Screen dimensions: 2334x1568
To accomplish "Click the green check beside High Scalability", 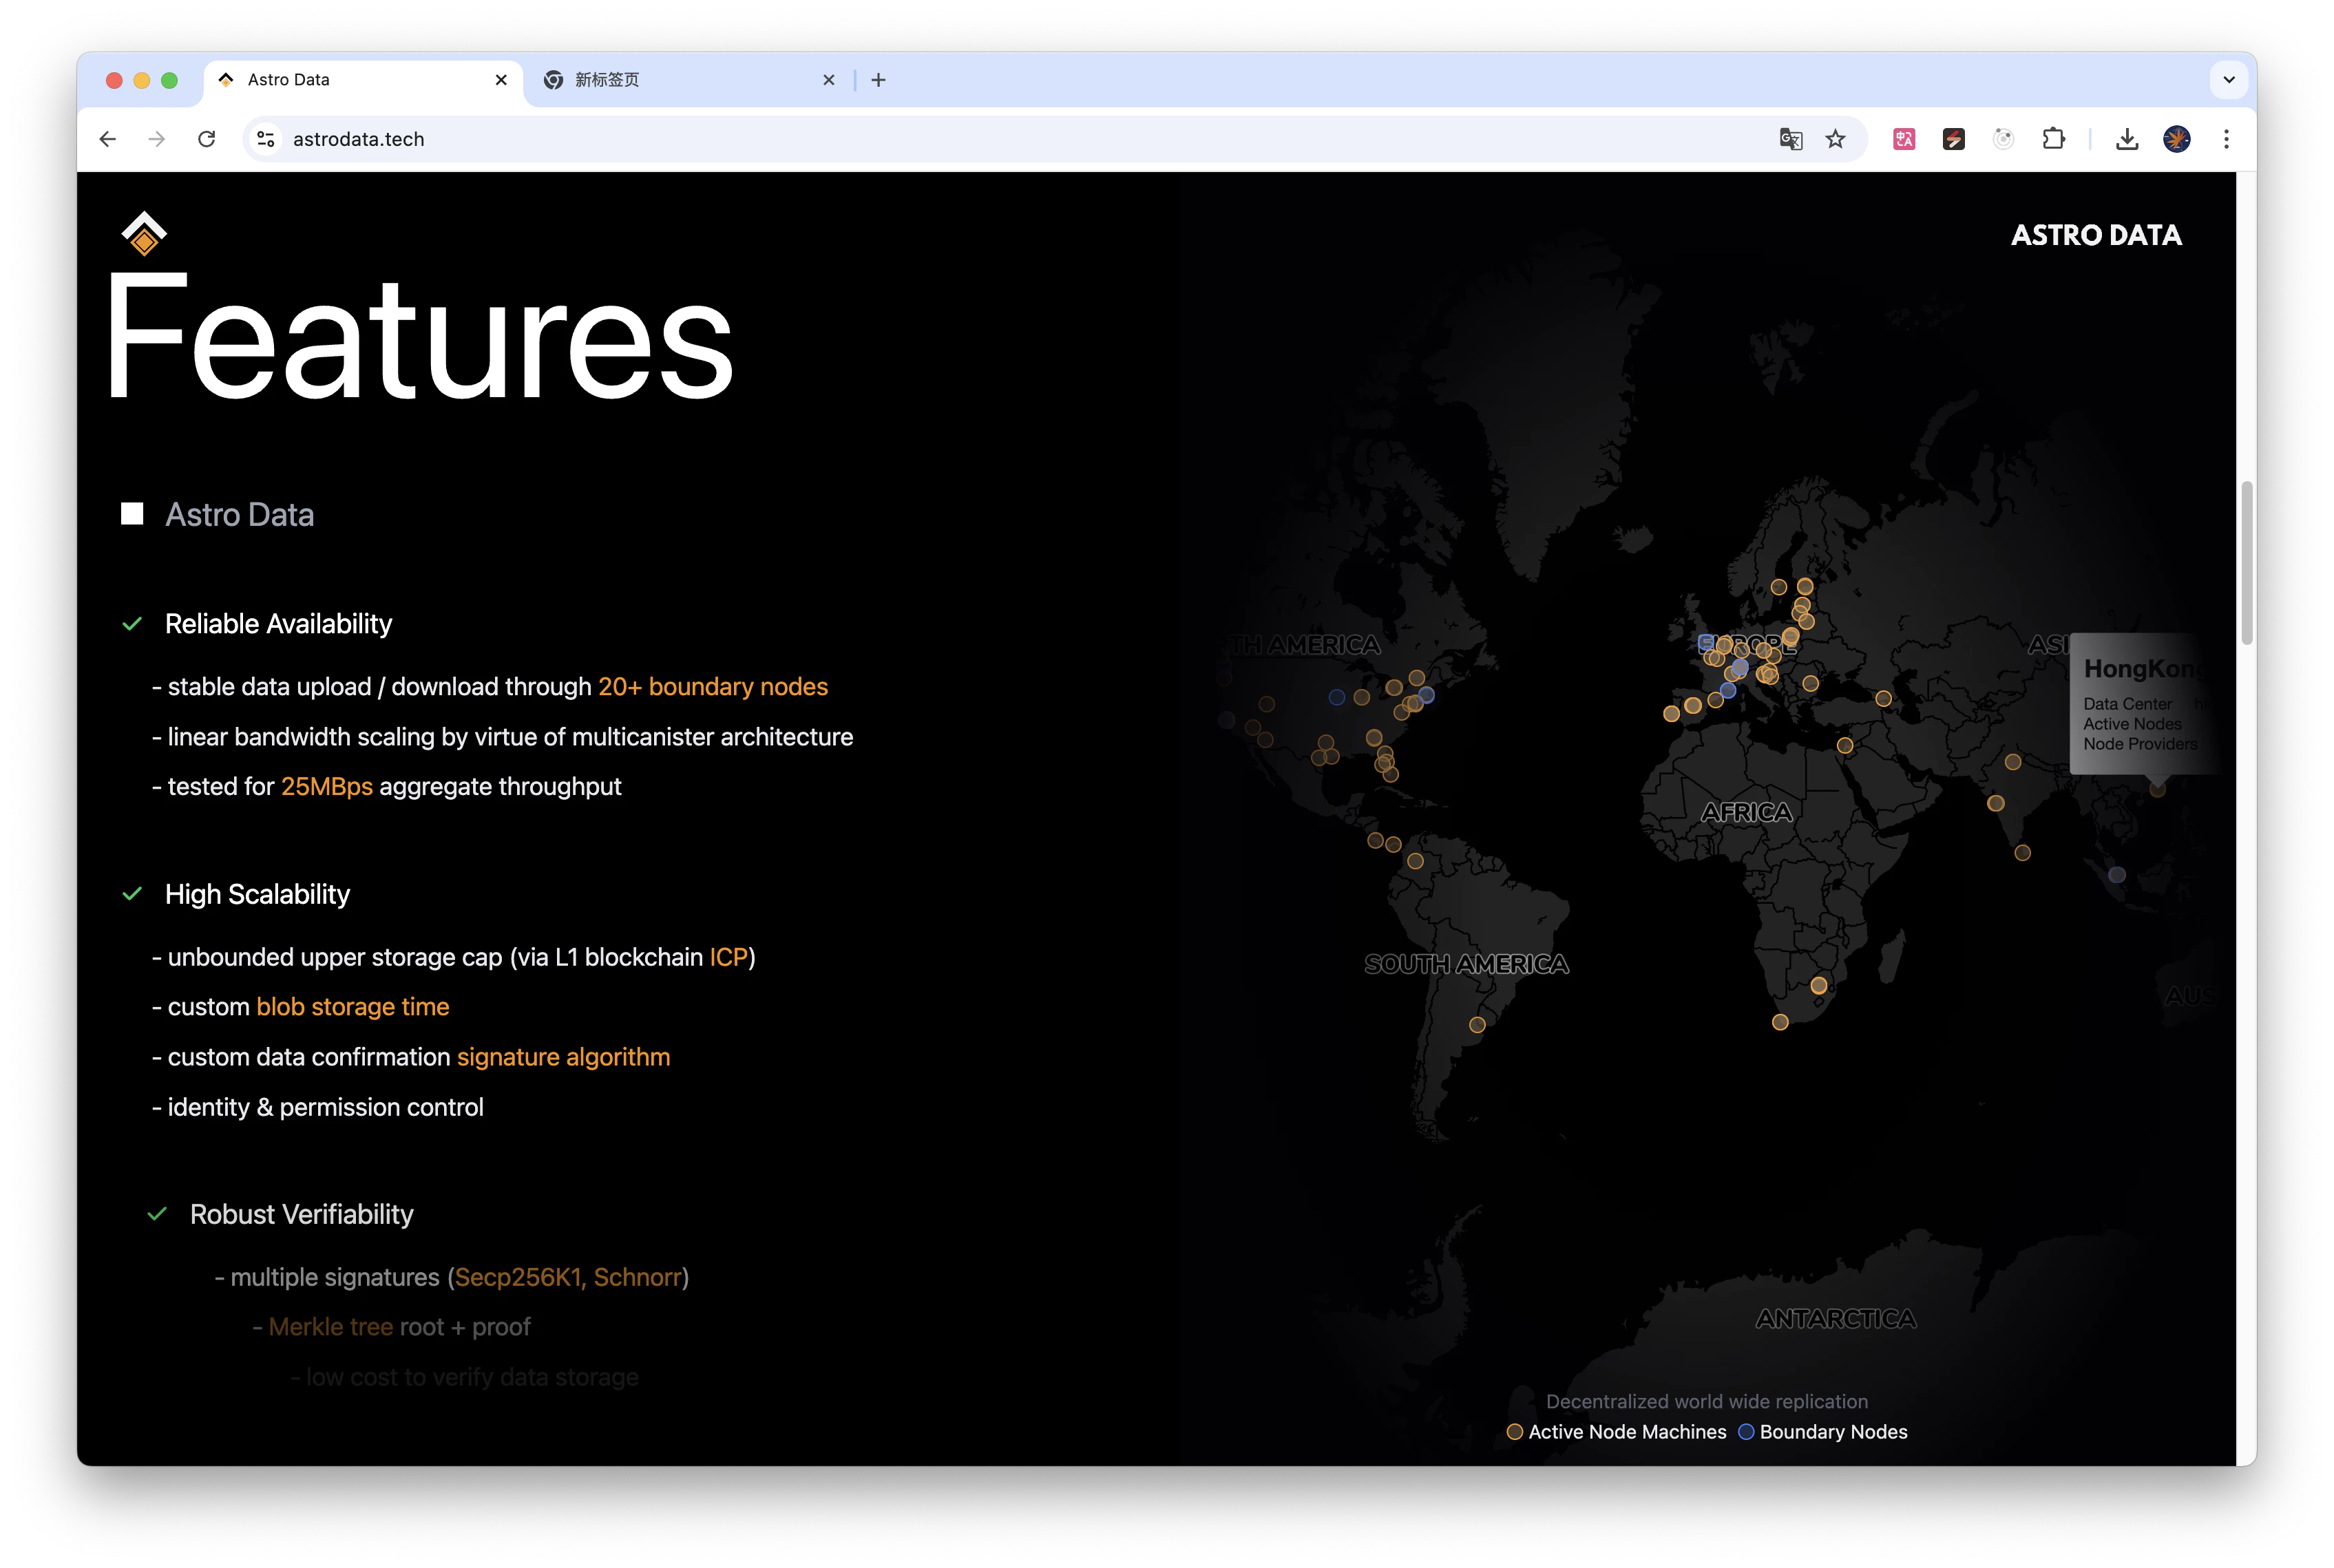I will pos(132,894).
